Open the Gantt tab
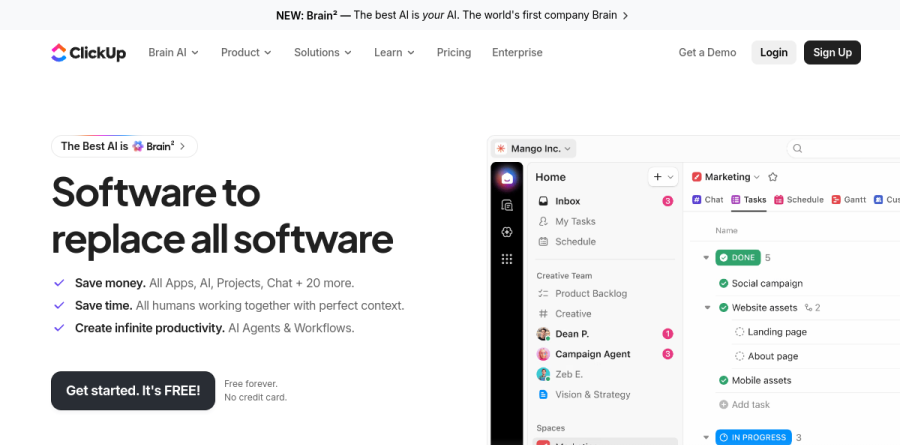The width and height of the screenshot is (900, 445). (x=848, y=200)
